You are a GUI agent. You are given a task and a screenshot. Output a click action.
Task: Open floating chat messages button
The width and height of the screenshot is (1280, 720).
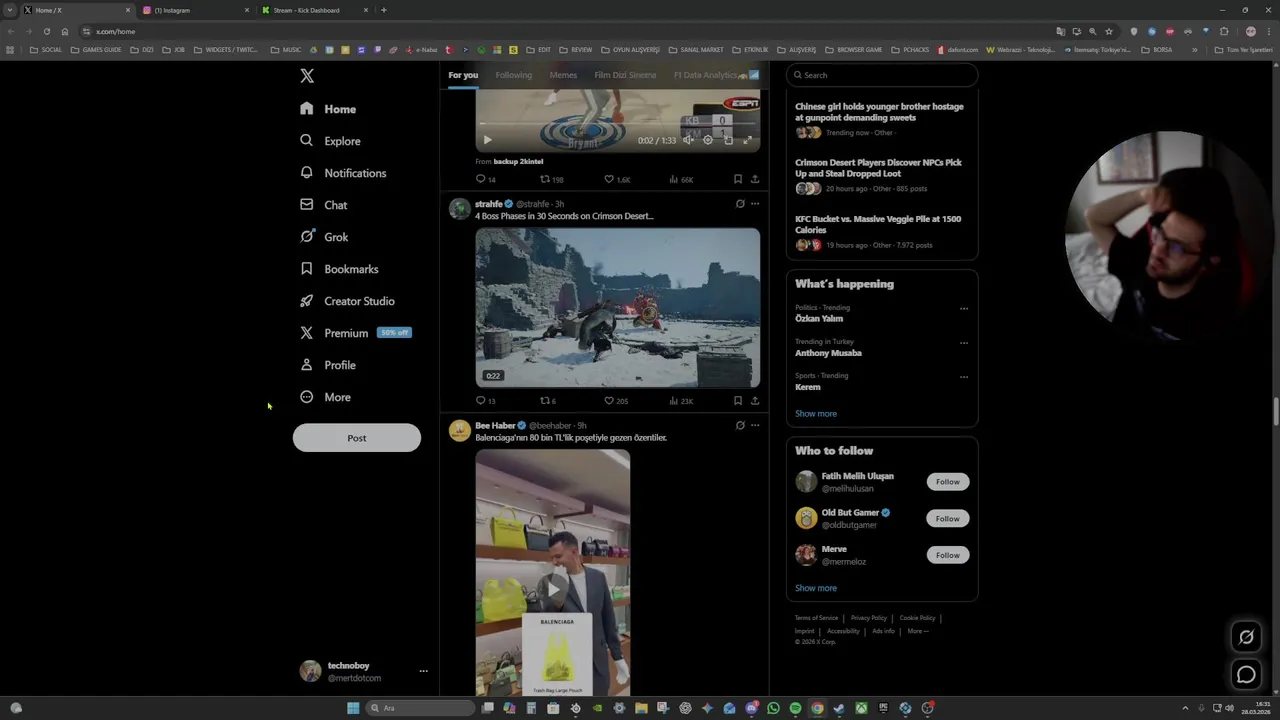[1246, 675]
